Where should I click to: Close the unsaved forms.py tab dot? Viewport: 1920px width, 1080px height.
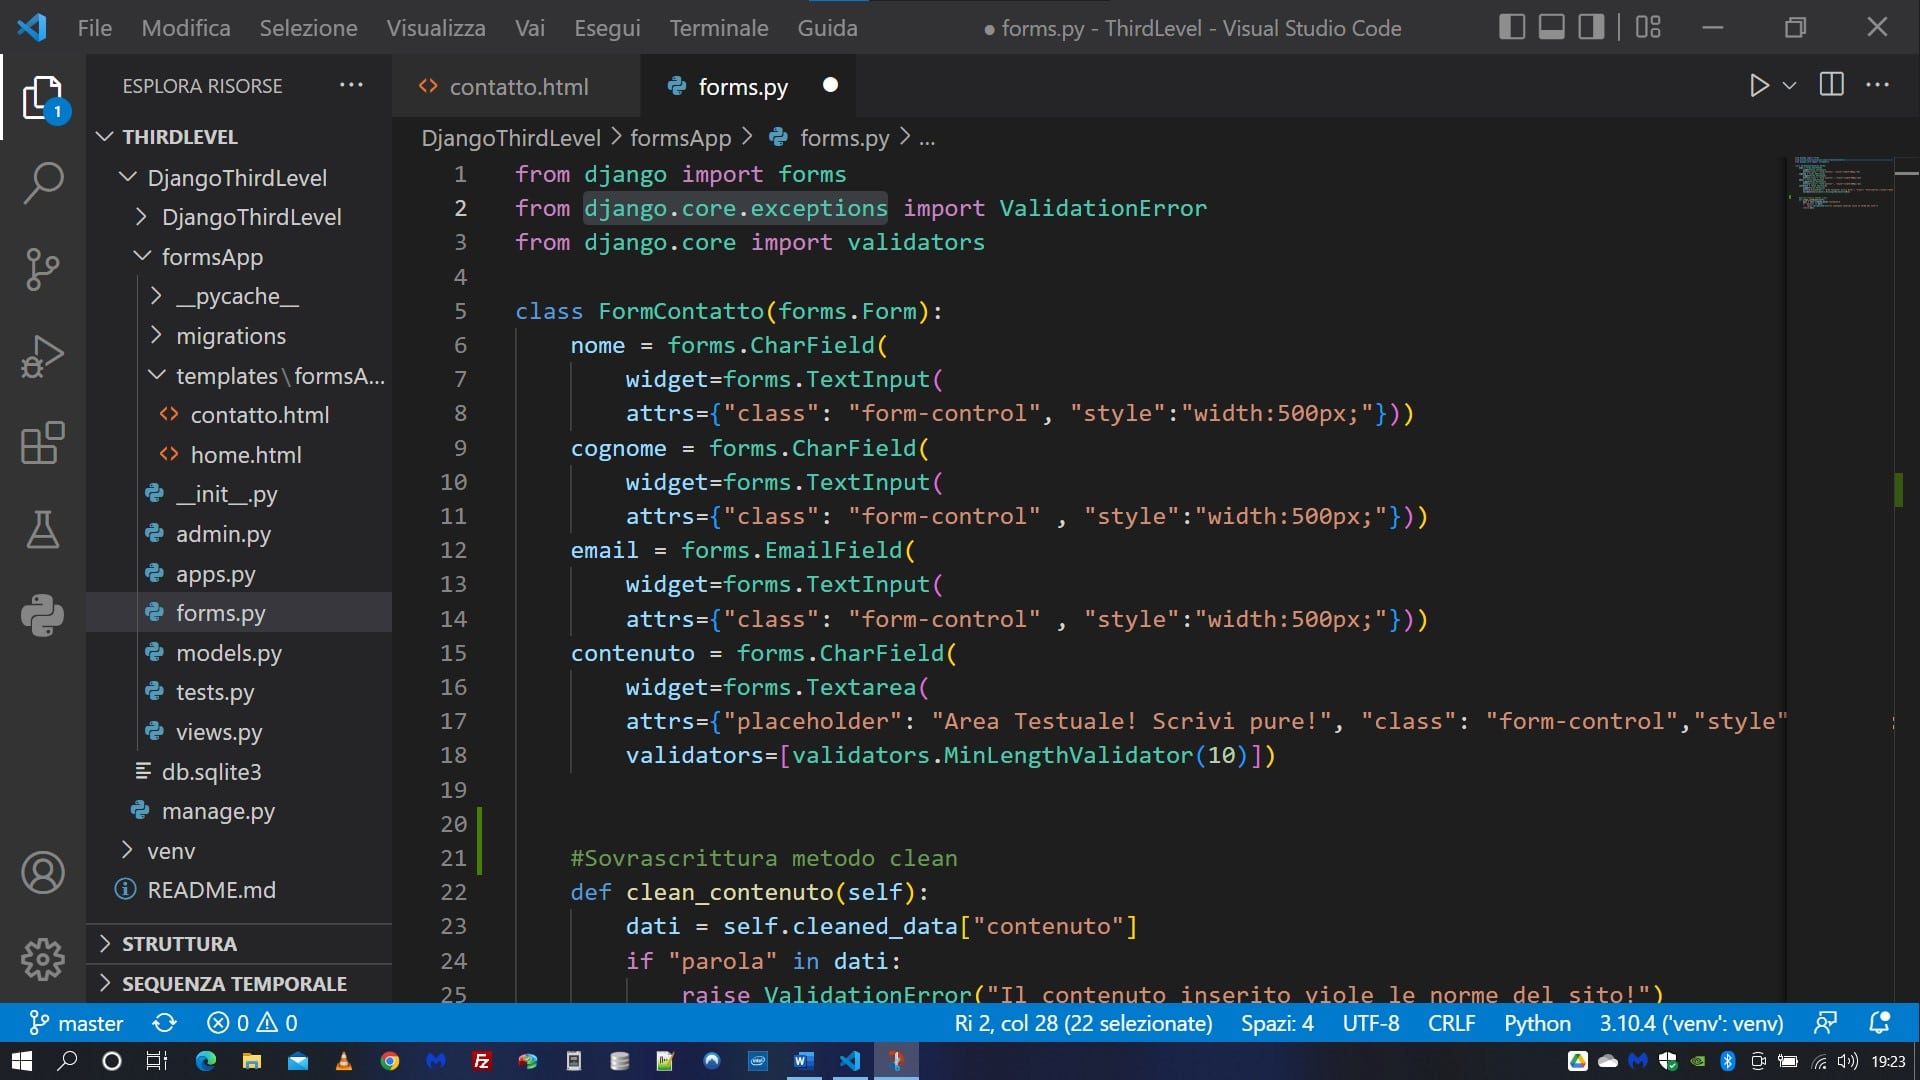[x=830, y=85]
